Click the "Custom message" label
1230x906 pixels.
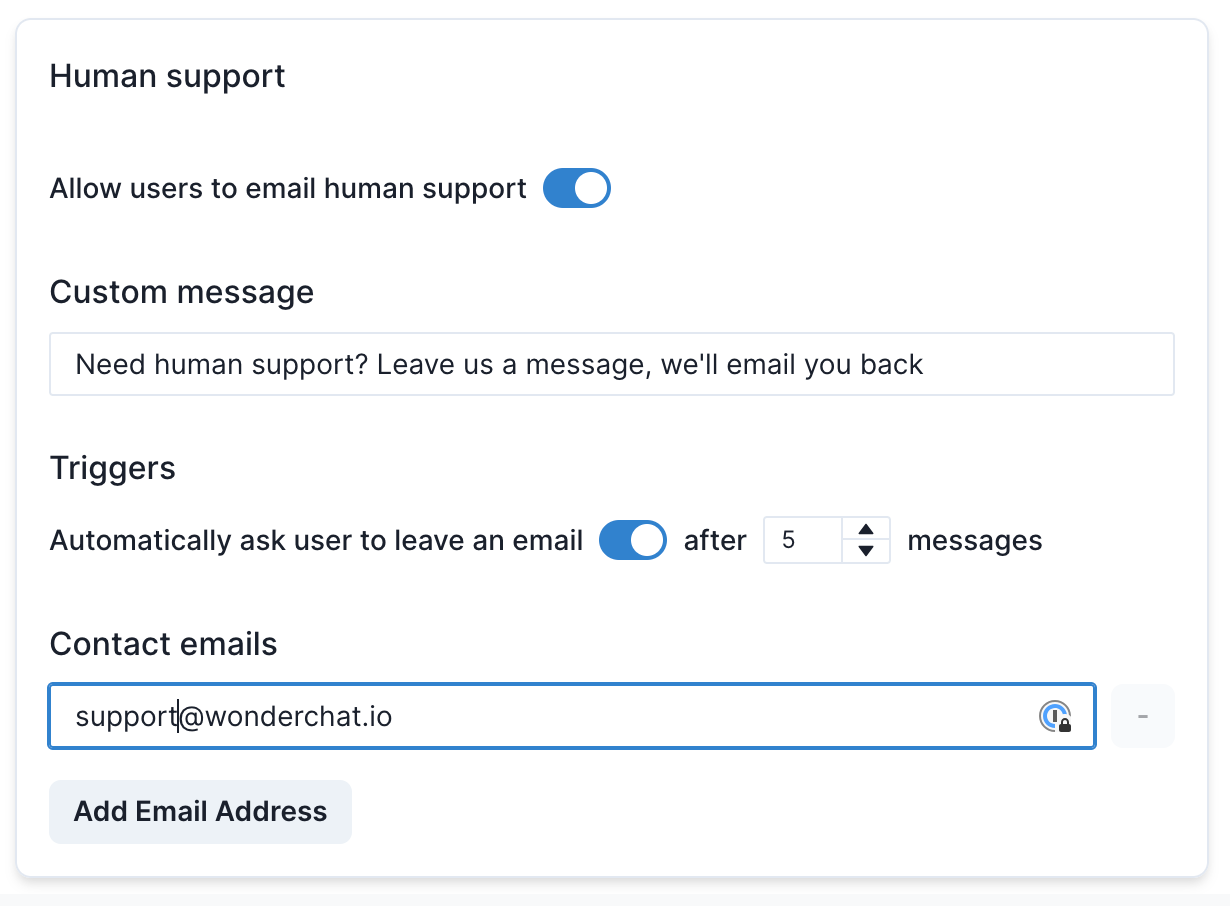point(181,292)
